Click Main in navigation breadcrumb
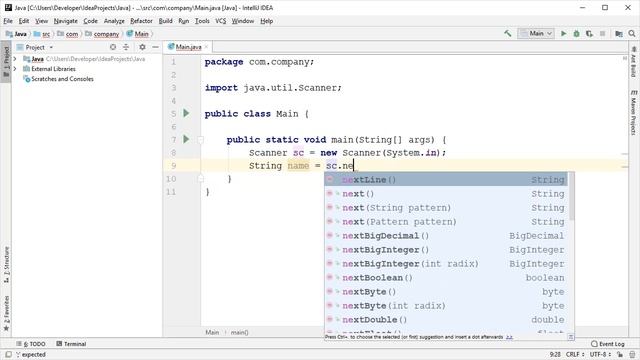640x360 pixels. [141, 34]
